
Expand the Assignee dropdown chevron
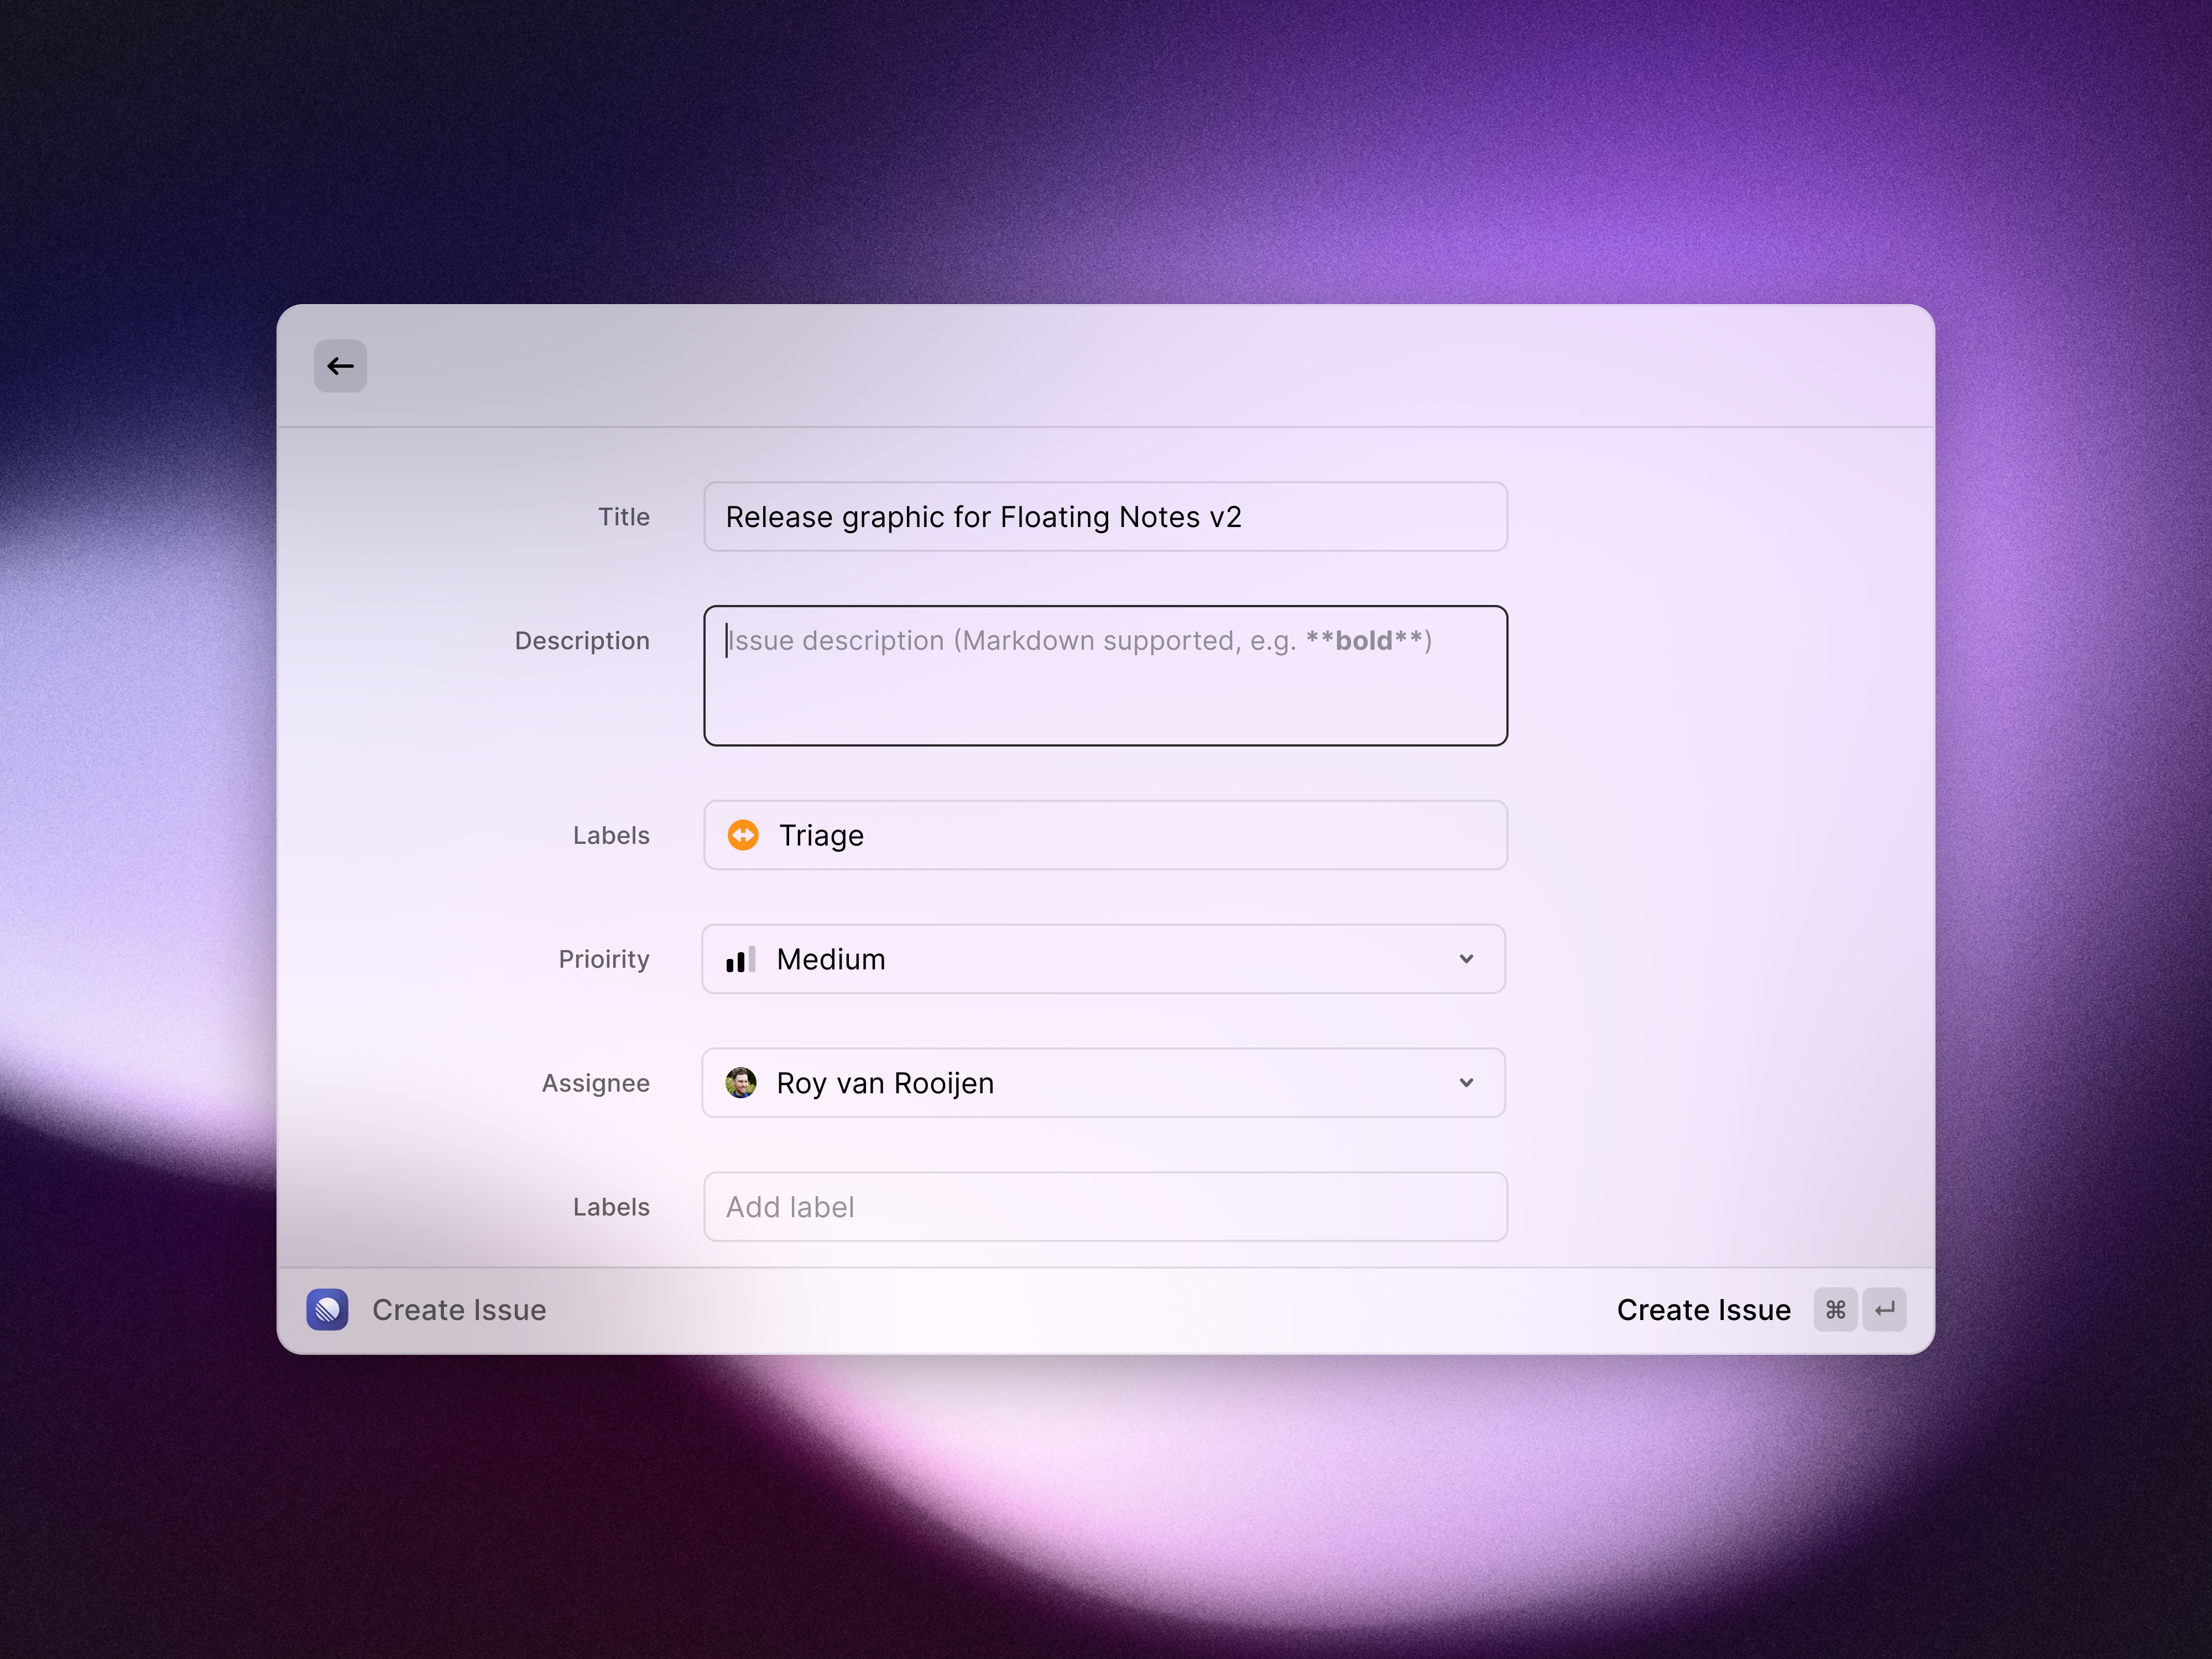[x=1466, y=1083]
